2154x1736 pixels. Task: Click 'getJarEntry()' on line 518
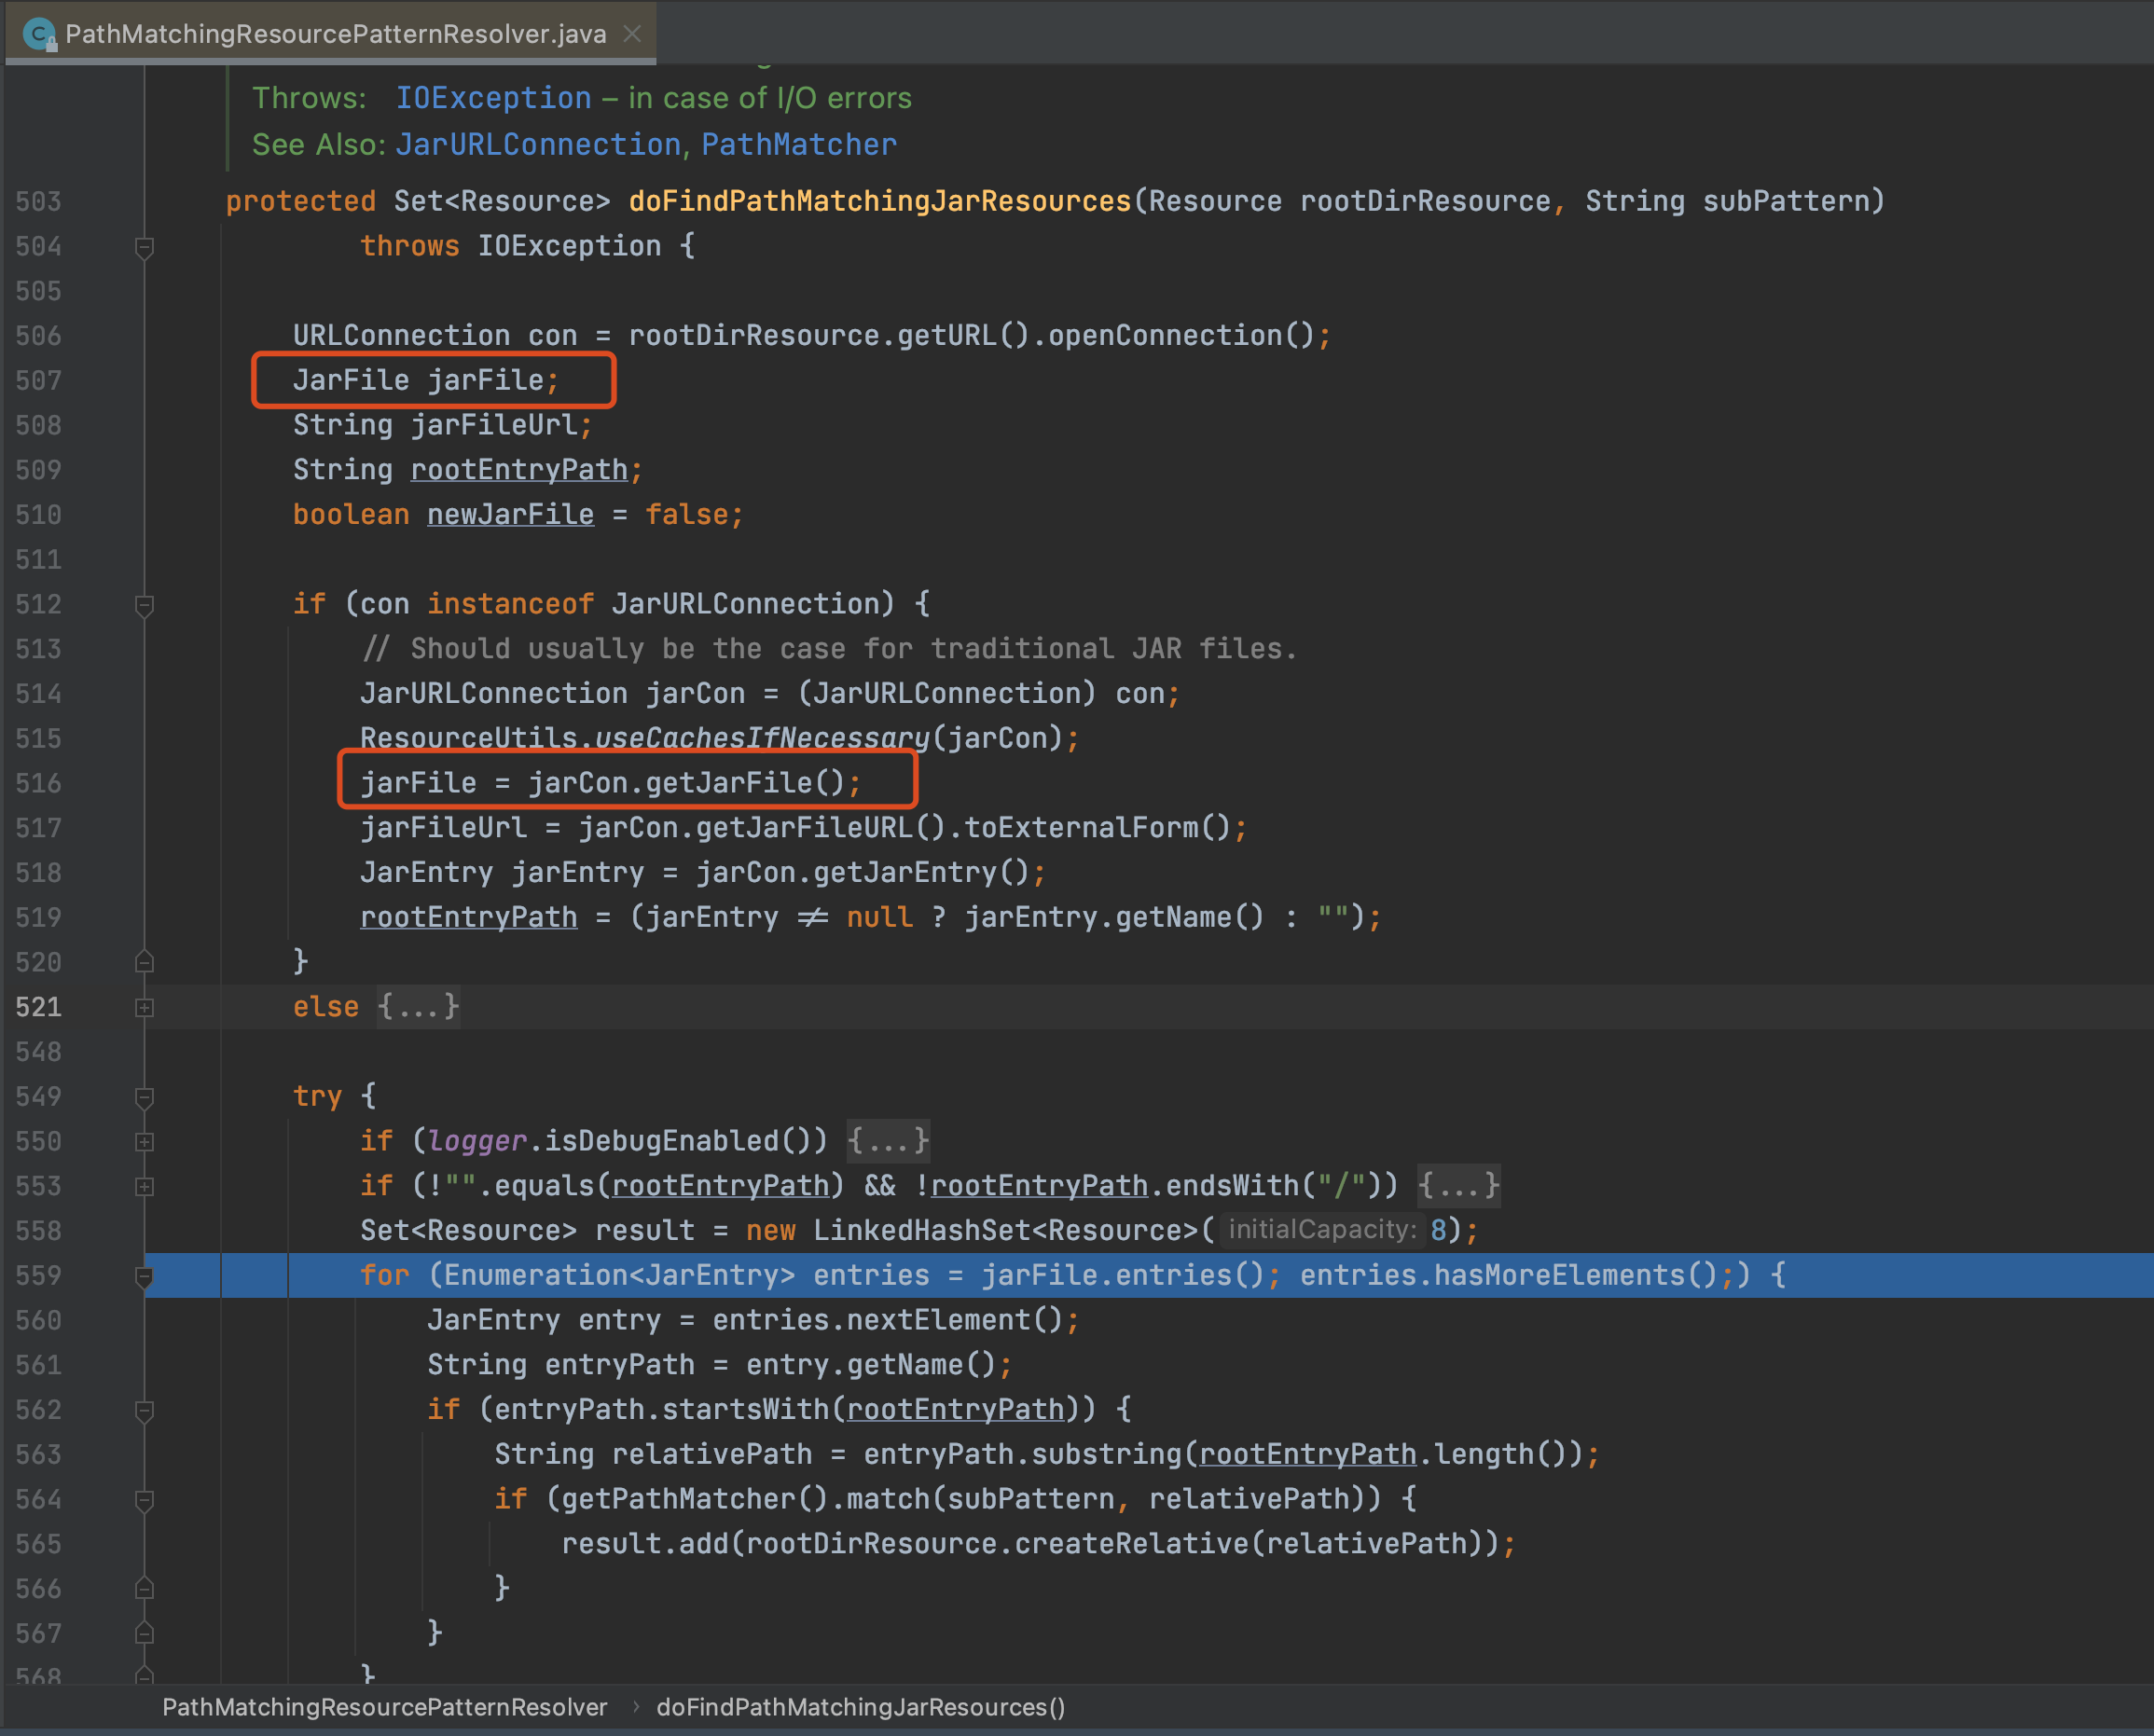point(921,872)
